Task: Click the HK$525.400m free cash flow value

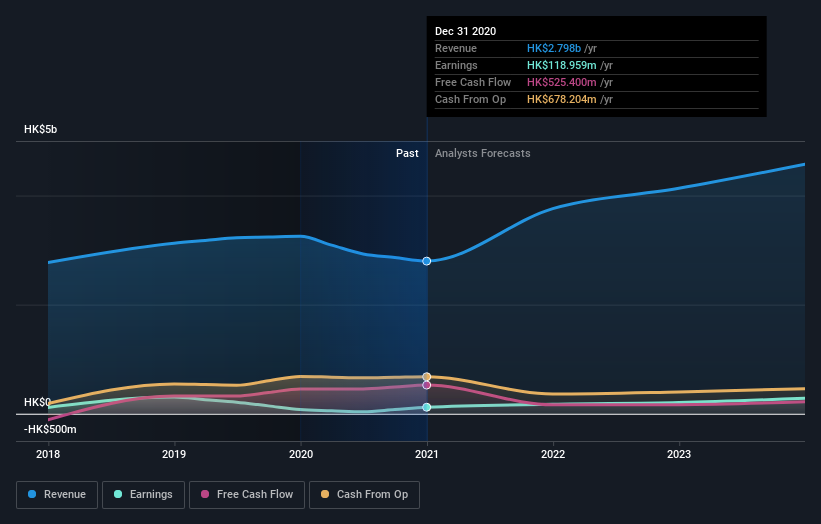Action: (x=562, y=82)
